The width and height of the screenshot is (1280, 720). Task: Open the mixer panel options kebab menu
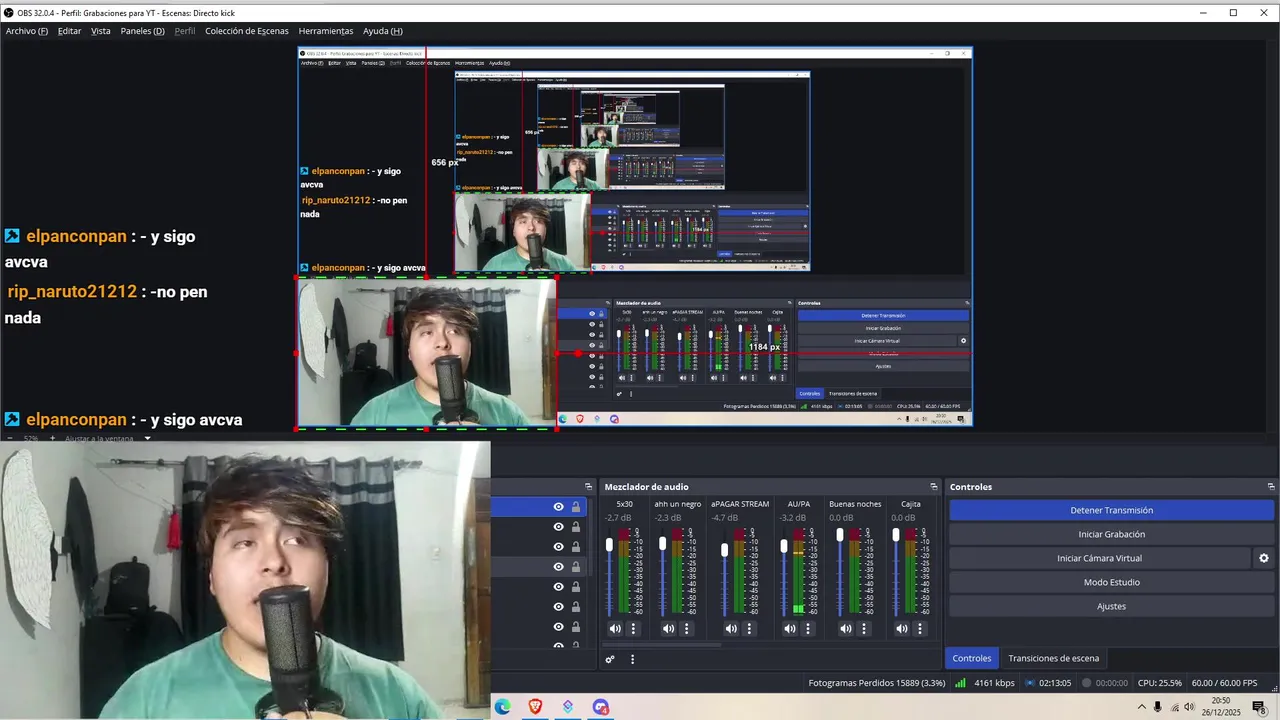[632, 659]
